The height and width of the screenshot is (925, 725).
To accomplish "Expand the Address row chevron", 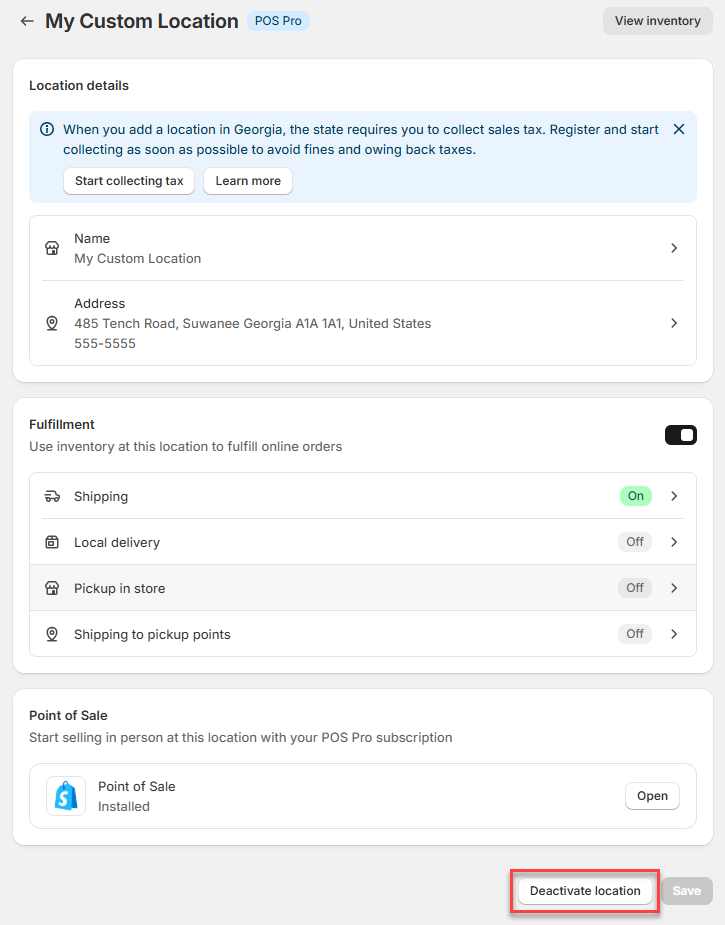I will click(x=674, y=323).
